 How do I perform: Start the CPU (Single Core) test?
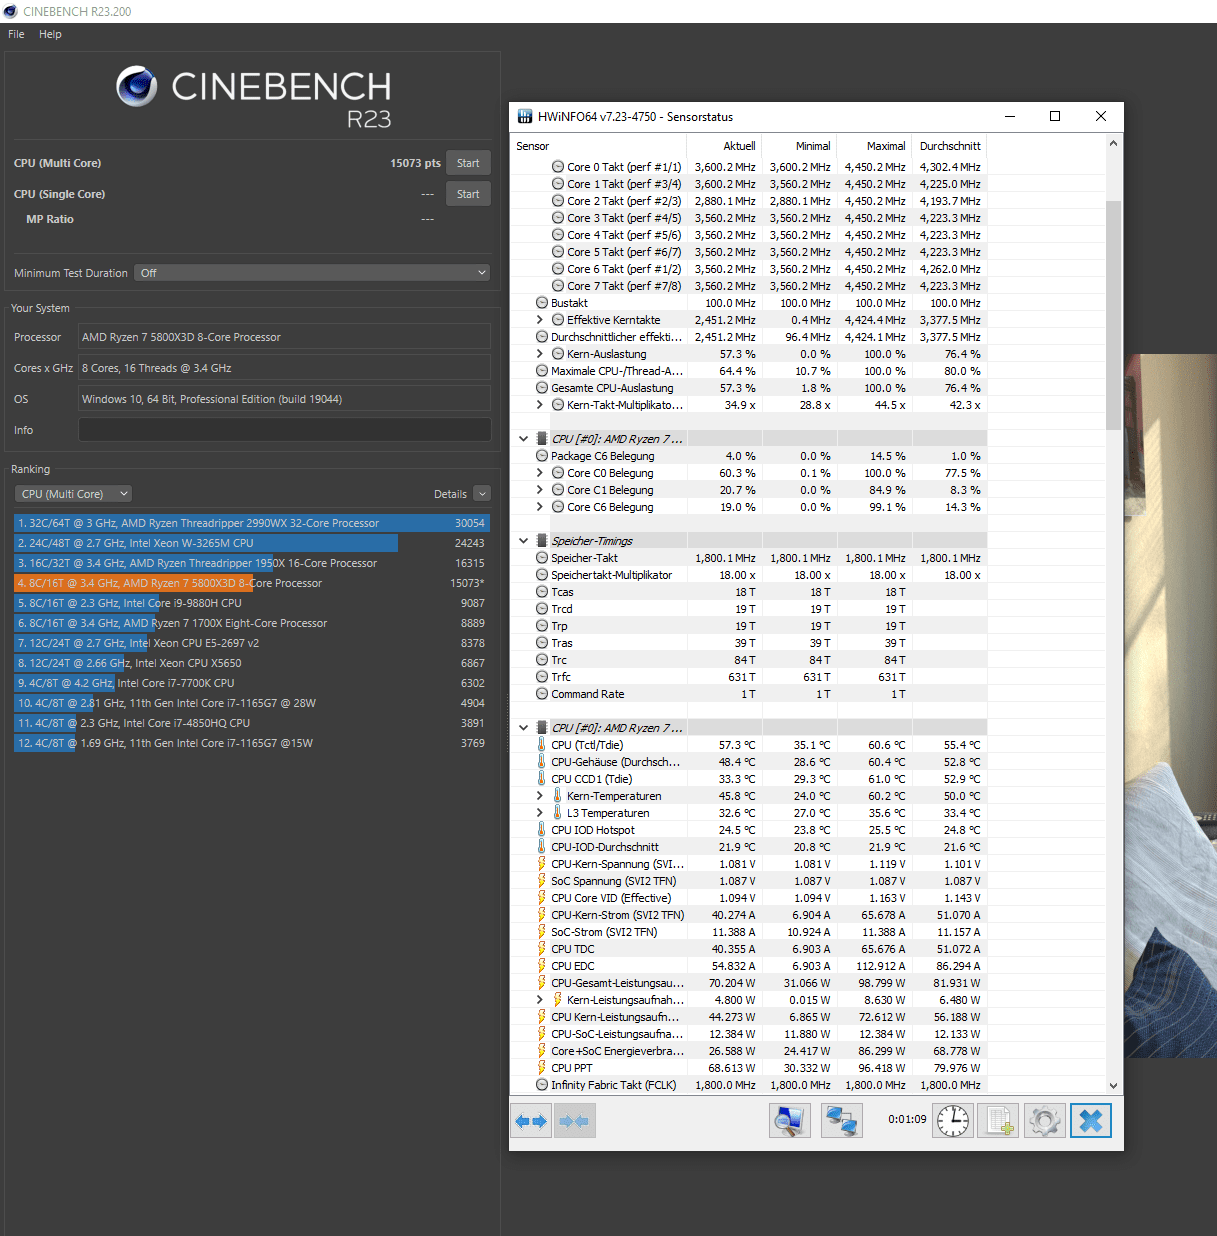(468, 194)
